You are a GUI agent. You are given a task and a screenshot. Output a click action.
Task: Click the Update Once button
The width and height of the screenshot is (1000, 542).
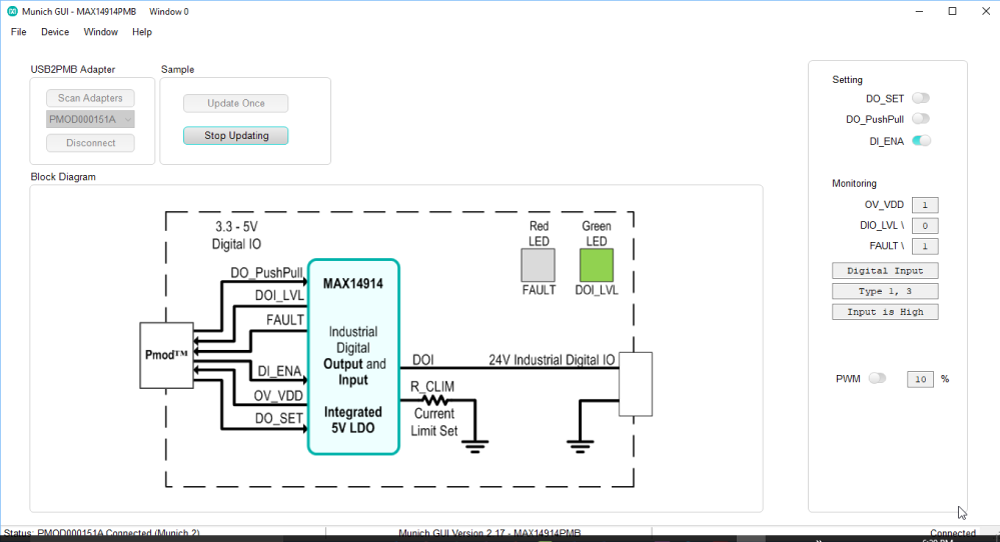tap(235, 103)
